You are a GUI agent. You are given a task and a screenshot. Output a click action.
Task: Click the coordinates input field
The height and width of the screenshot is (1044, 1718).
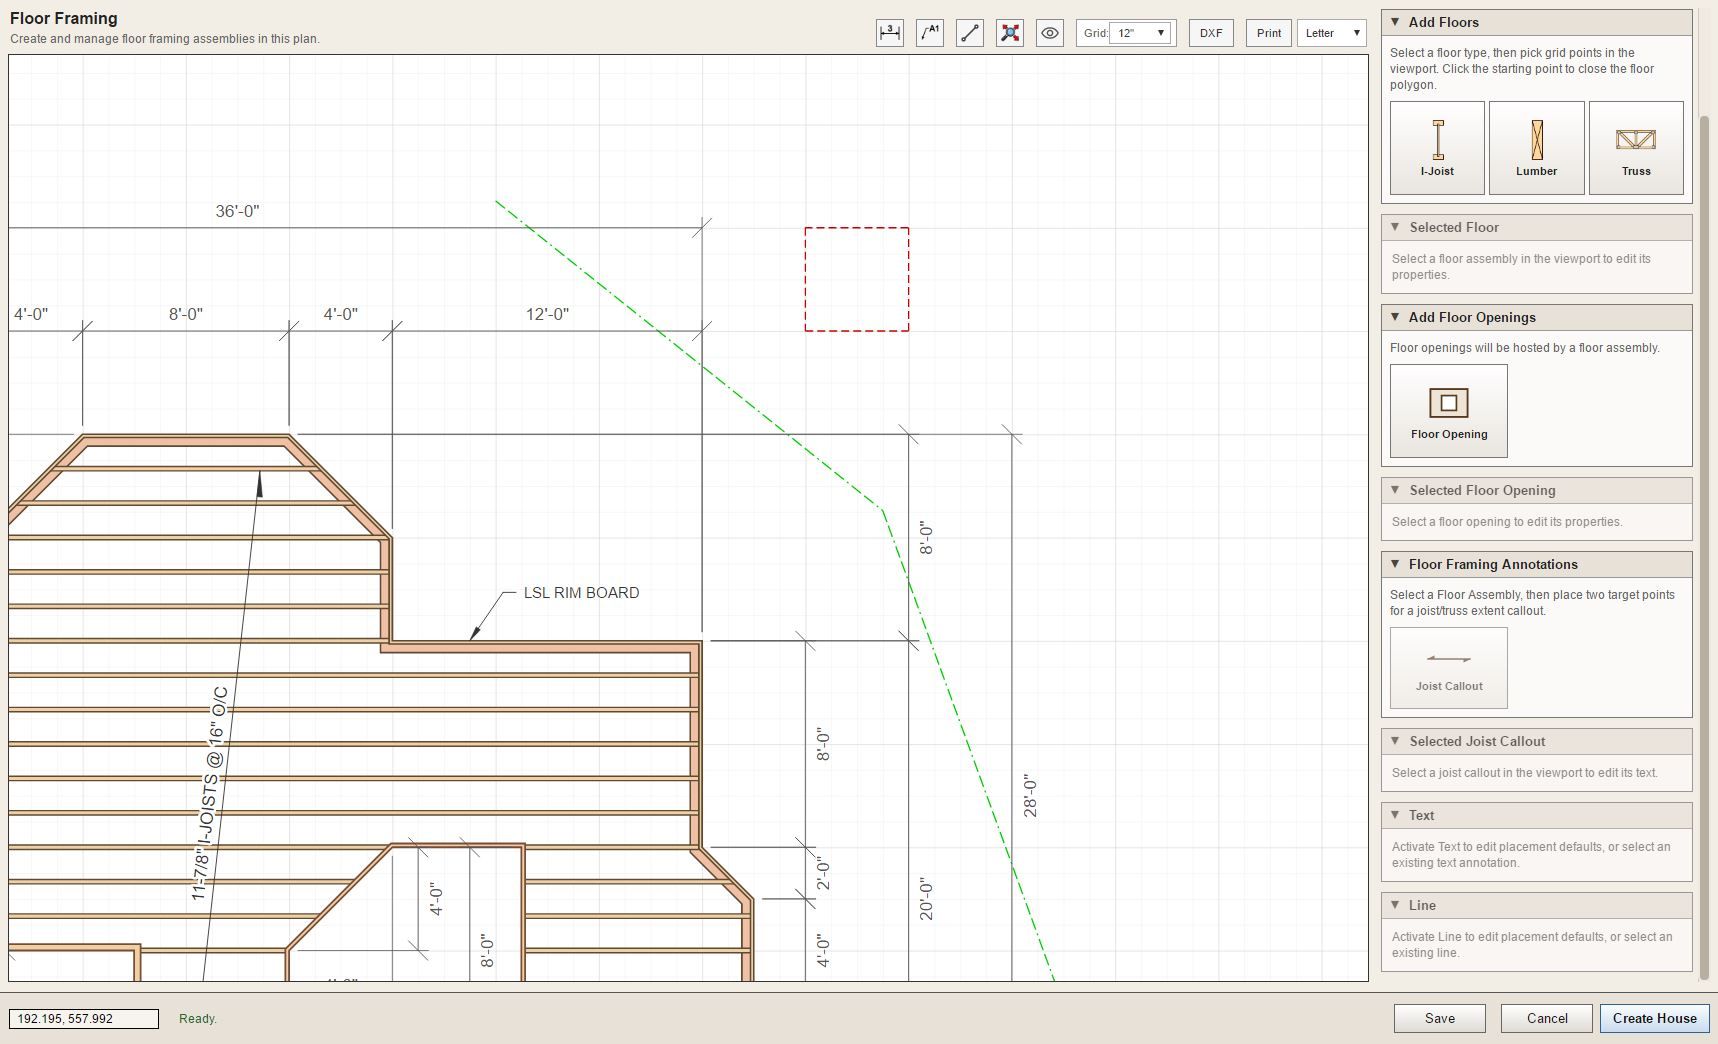(x=84, y=1018)
